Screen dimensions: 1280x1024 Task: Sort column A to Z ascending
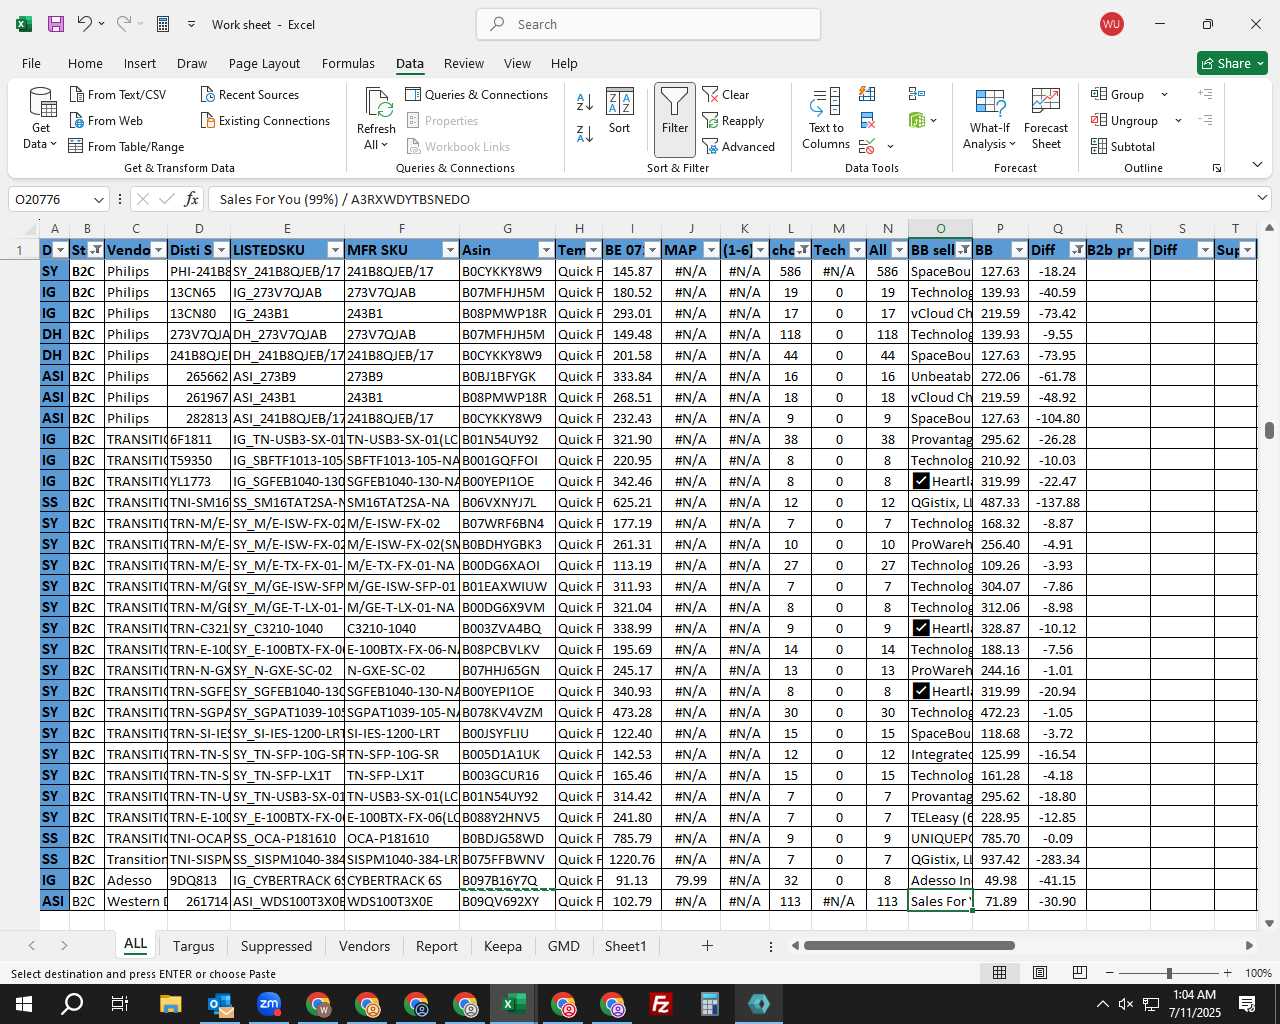(x=585, y=101)
